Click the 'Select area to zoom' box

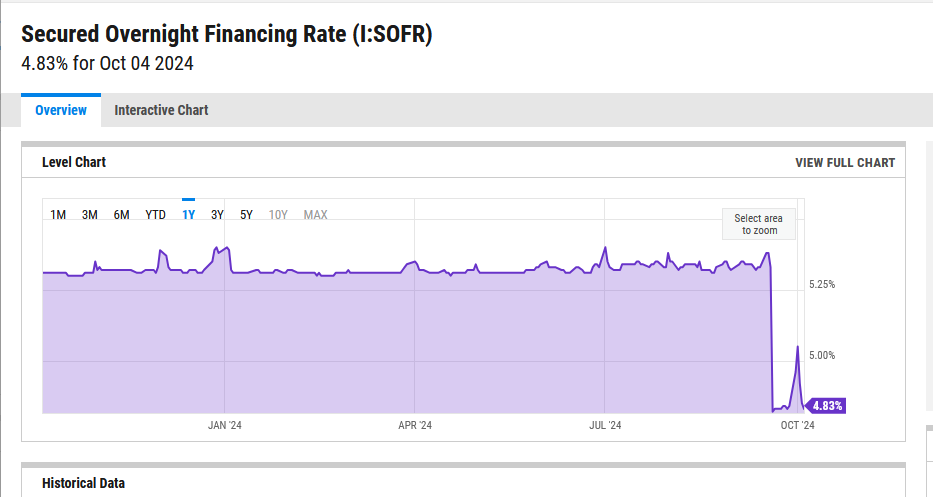(x=759, y=224)
